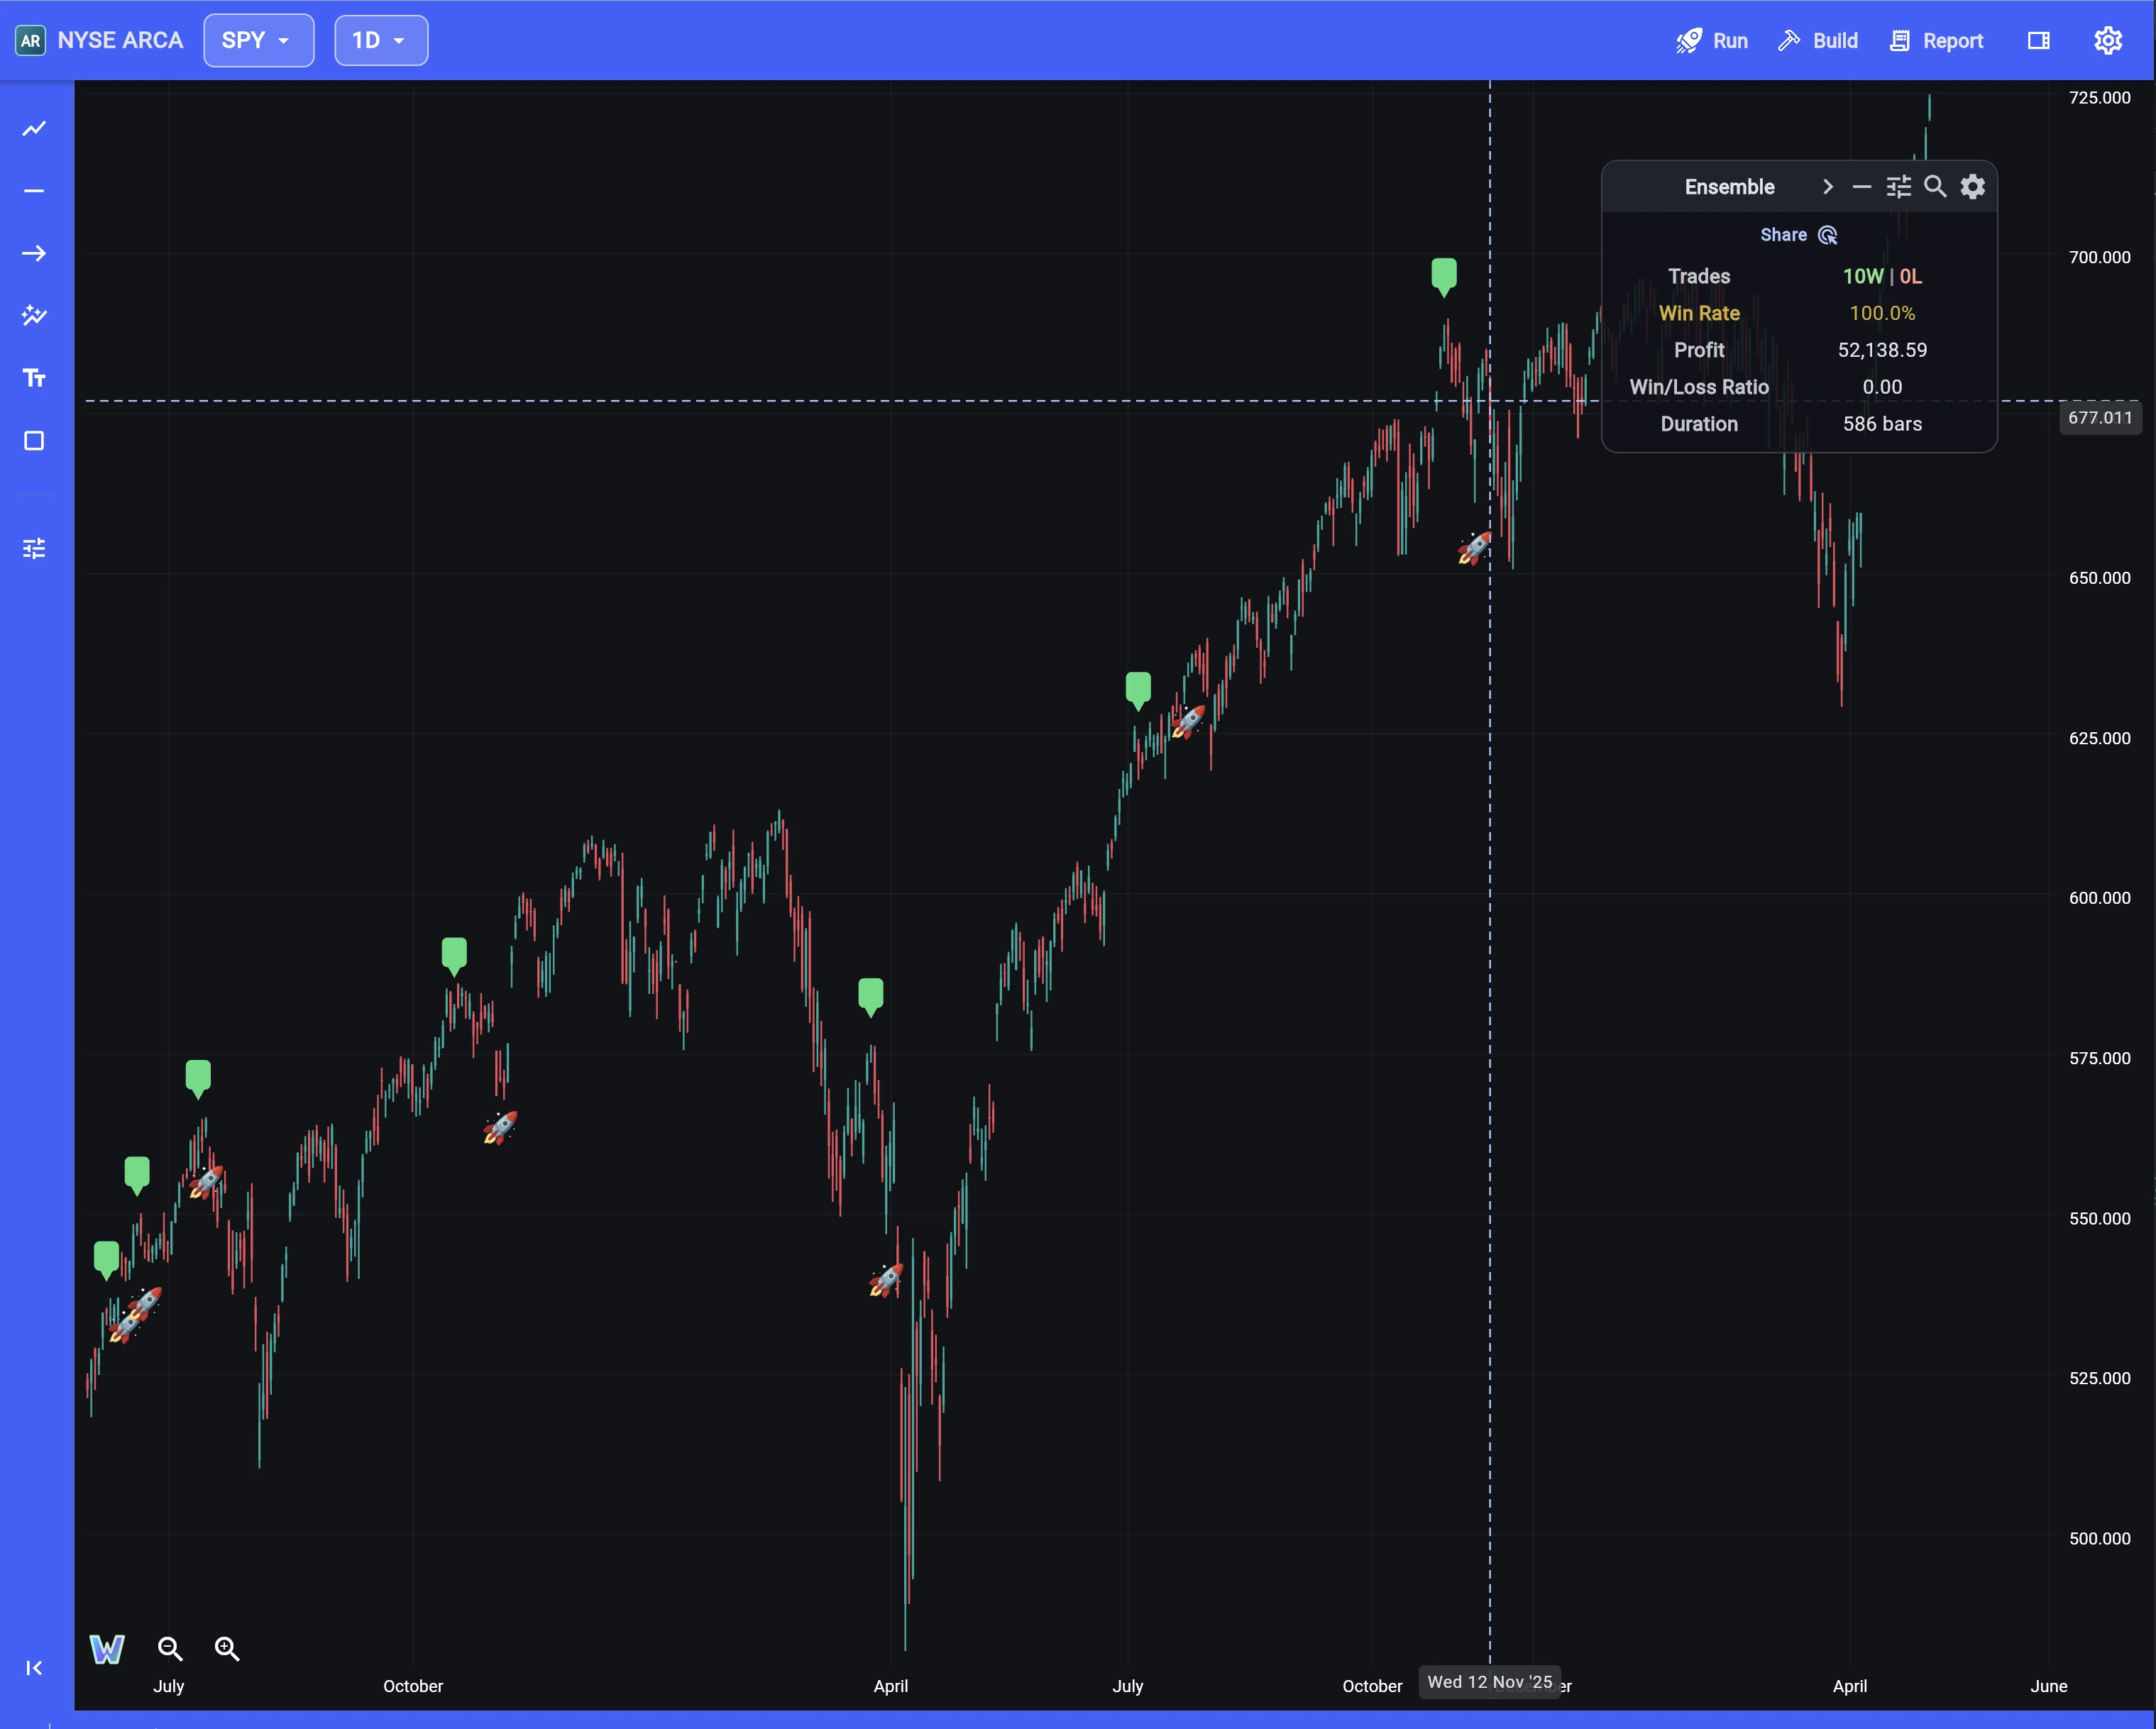Click the 677.011 price label

[2100, 418]
